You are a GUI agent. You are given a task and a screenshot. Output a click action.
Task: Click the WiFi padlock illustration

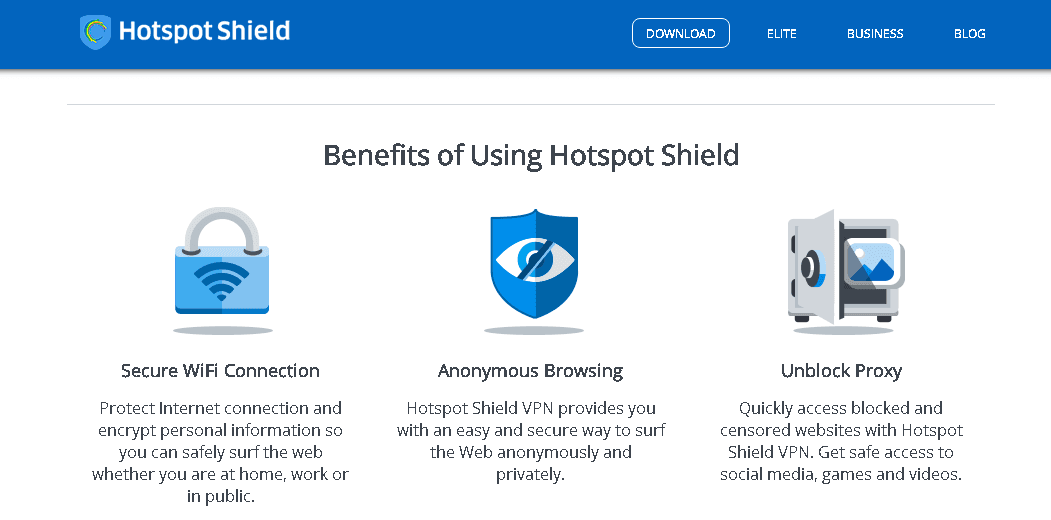click(x=222, y=261)
